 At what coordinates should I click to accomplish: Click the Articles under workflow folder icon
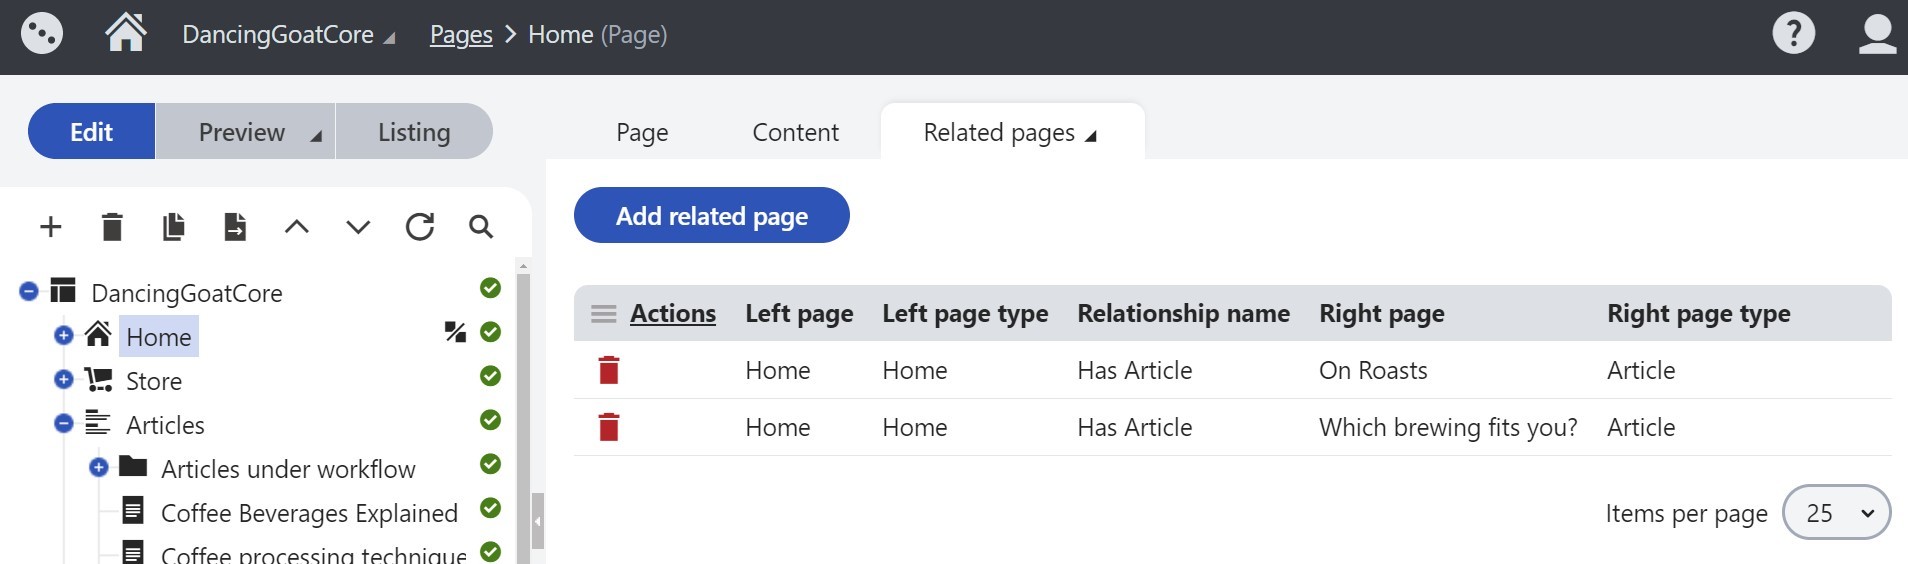pos(133,466)
